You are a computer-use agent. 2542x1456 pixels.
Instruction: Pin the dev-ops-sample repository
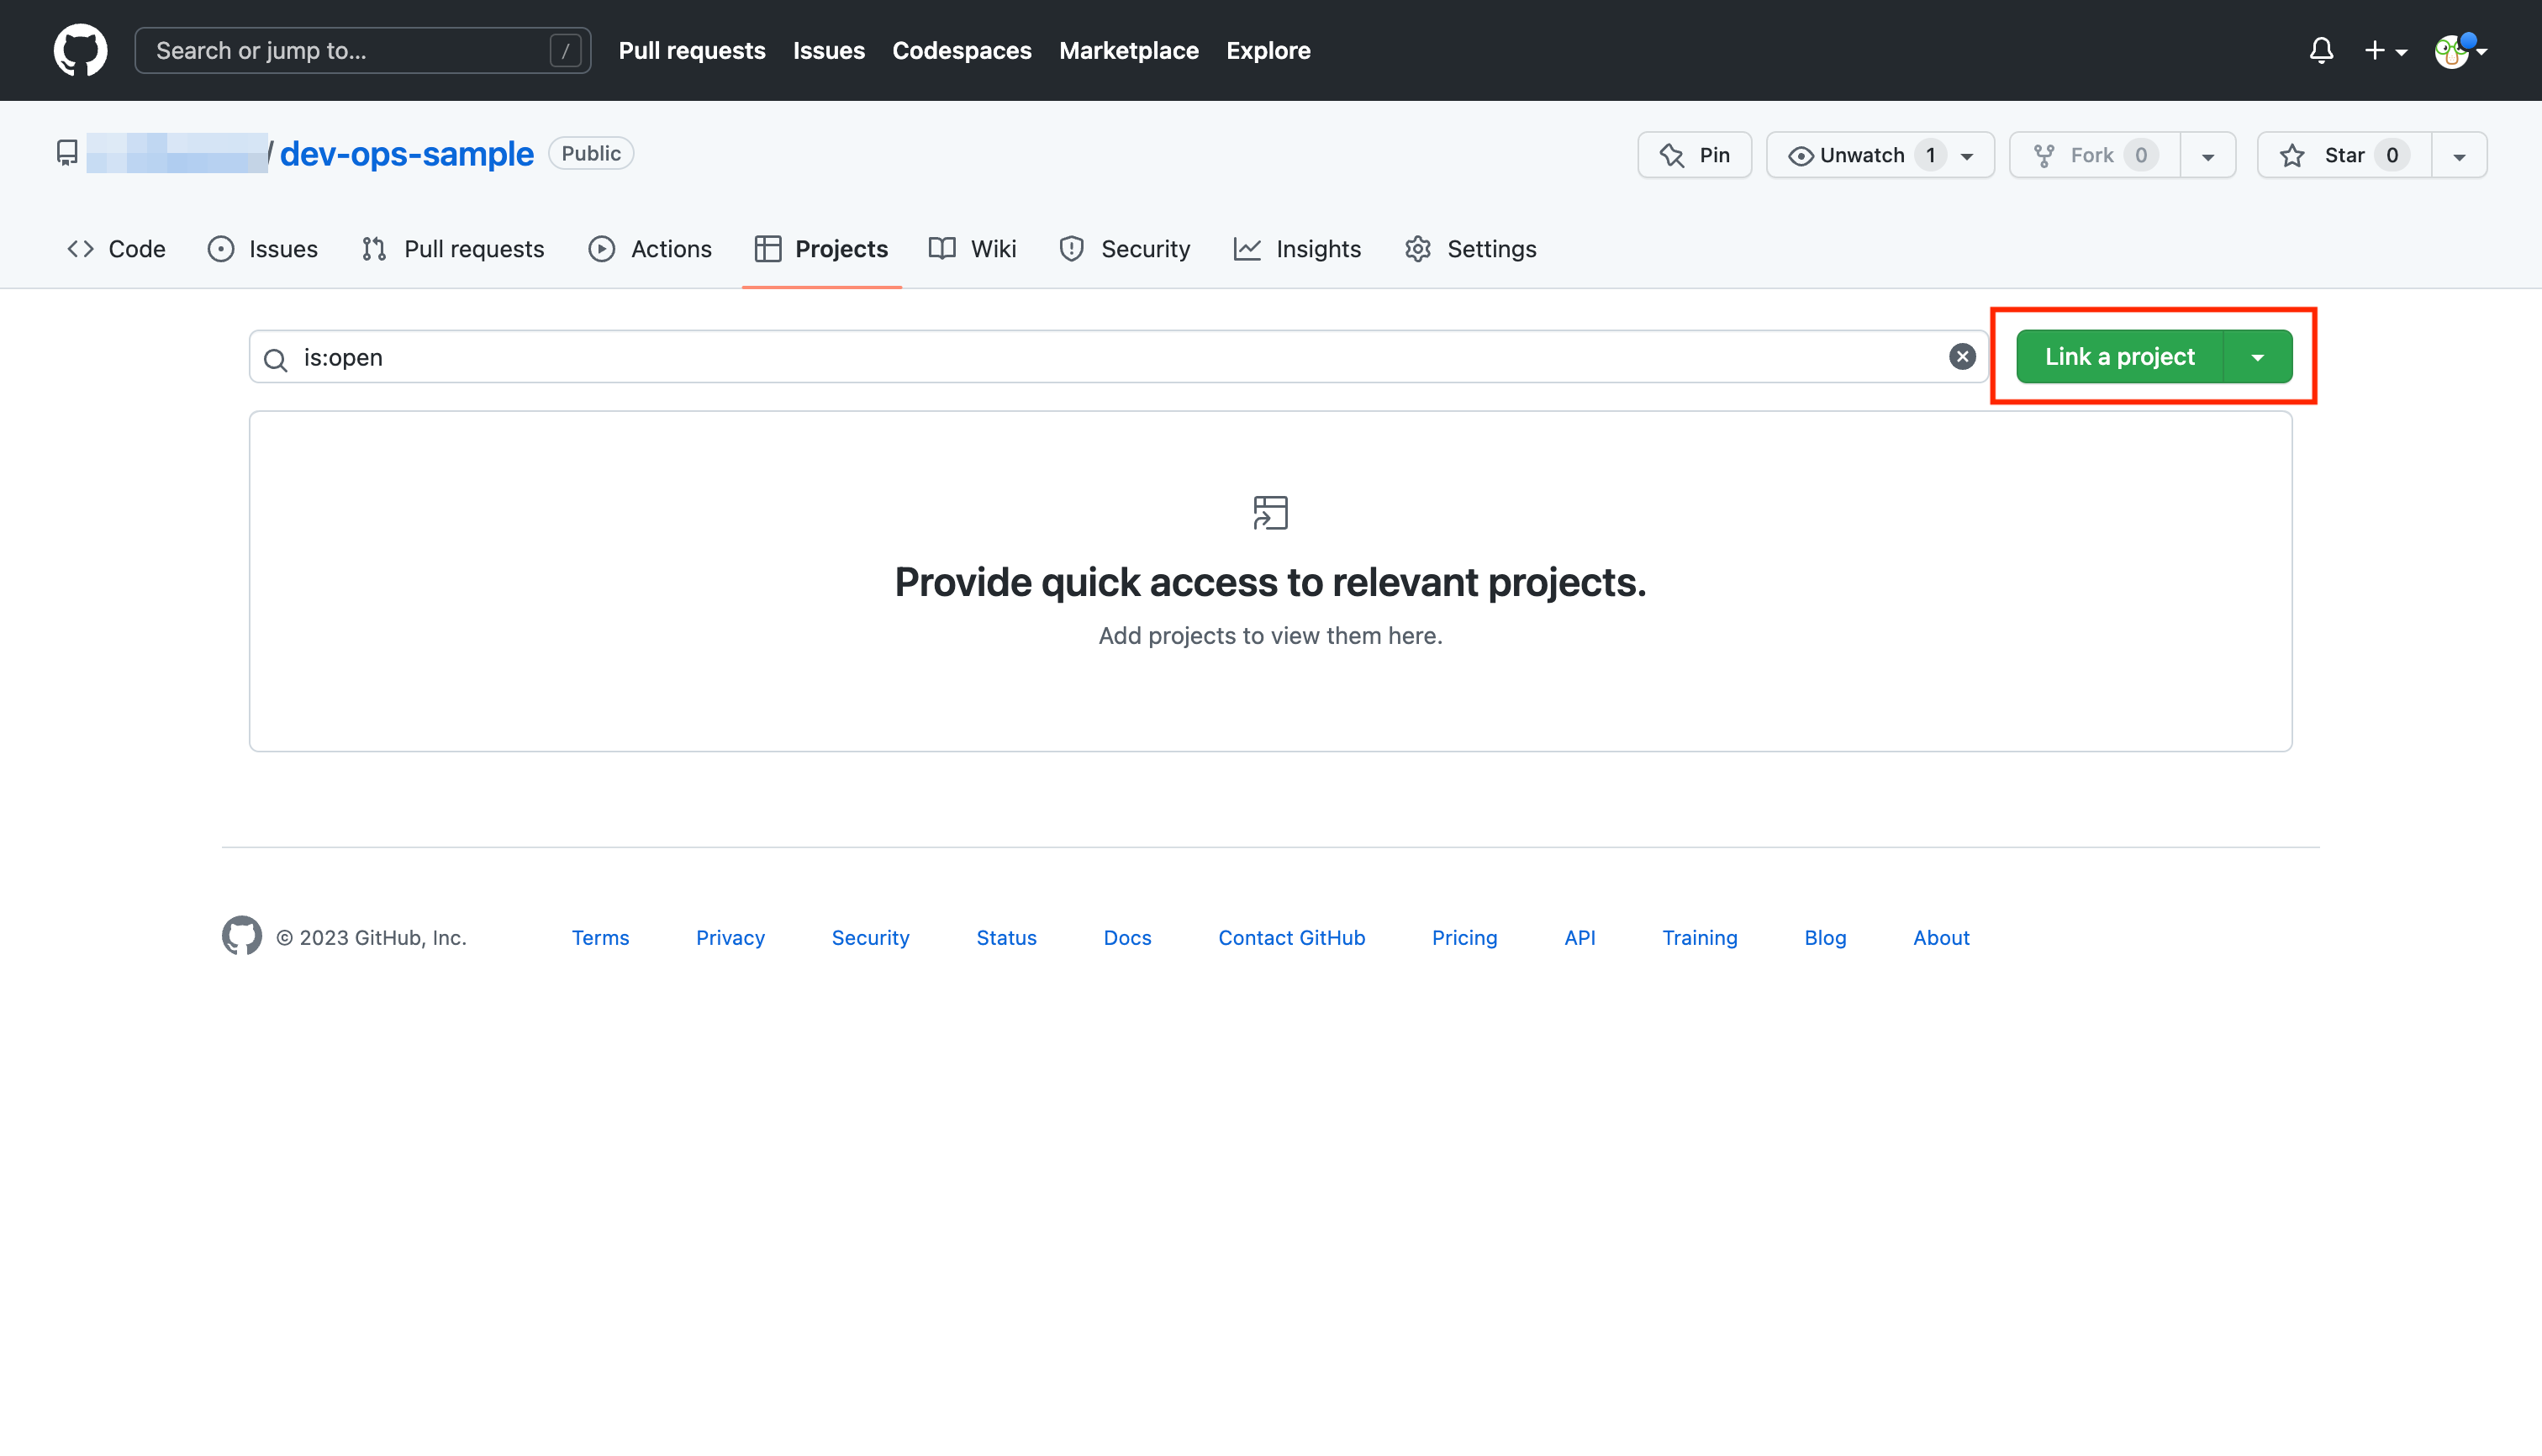point(1694,155)
